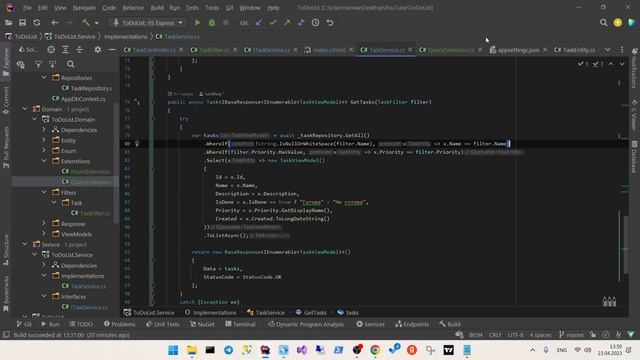Screen dimensions: 640x360
Task: Open Git history clock icon
Action: pyautogui.click(x=316, y=23)
